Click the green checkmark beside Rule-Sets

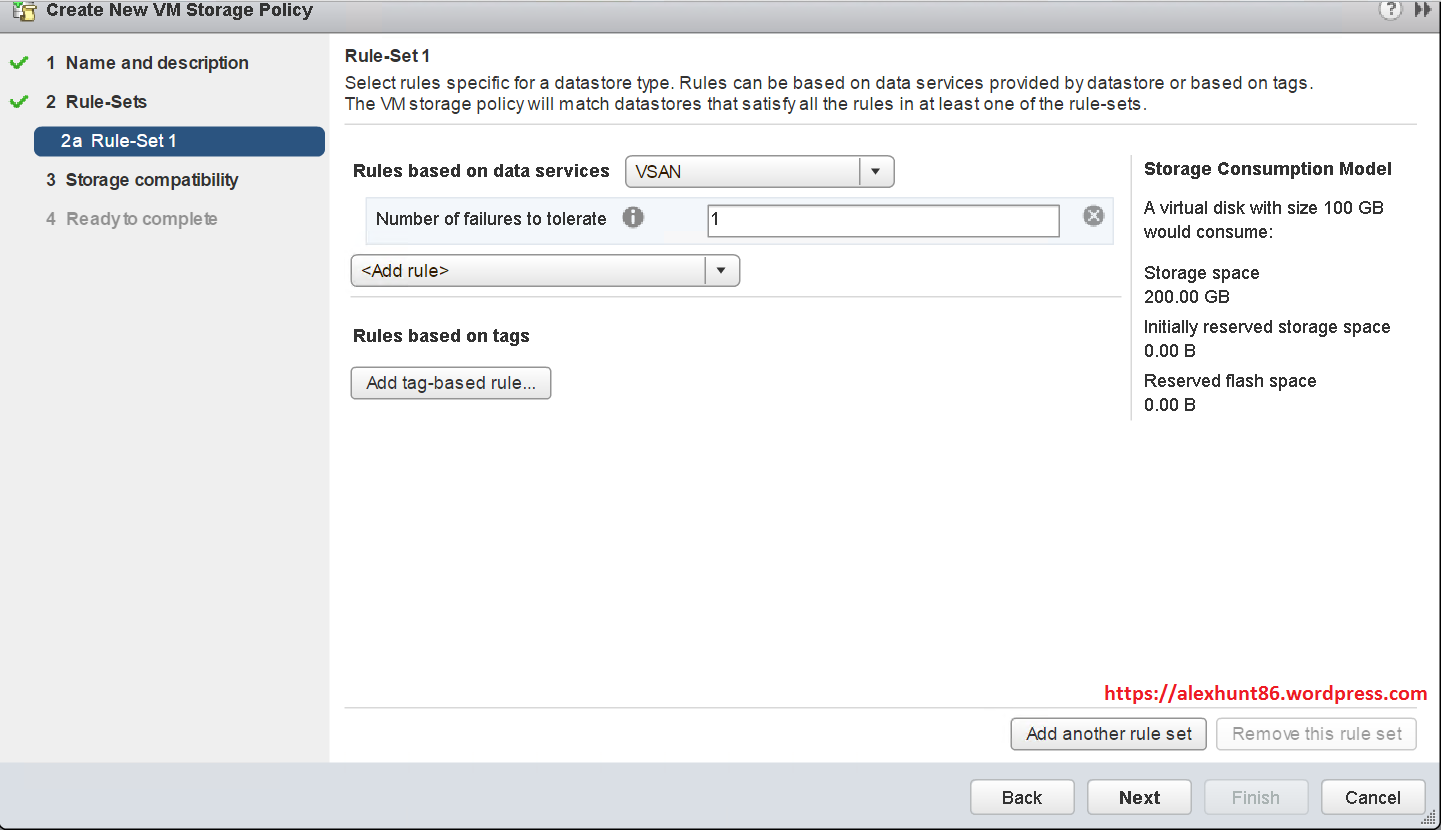click(x=20, y=101)
